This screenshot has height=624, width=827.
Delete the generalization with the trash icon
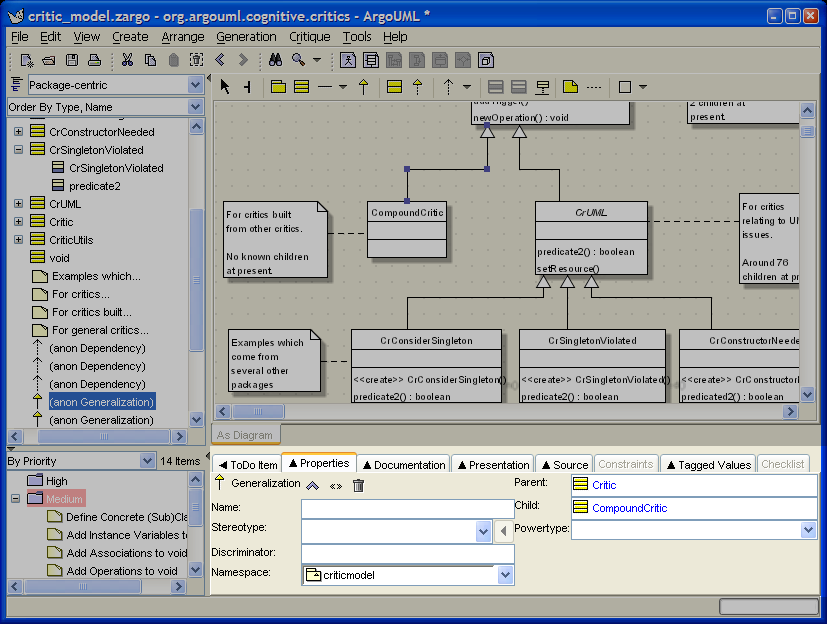[358, 485]
